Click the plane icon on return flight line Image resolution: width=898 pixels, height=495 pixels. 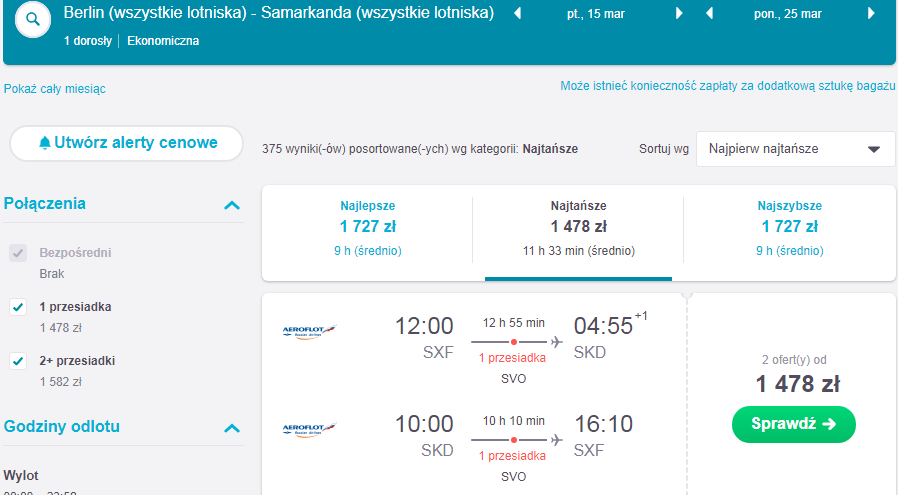556,440
